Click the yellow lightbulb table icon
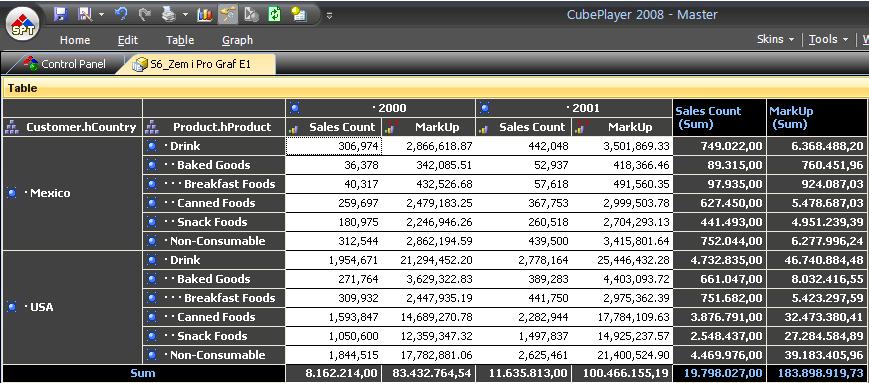The height and width of the screenshot is (383, 869). coord(299,14)
